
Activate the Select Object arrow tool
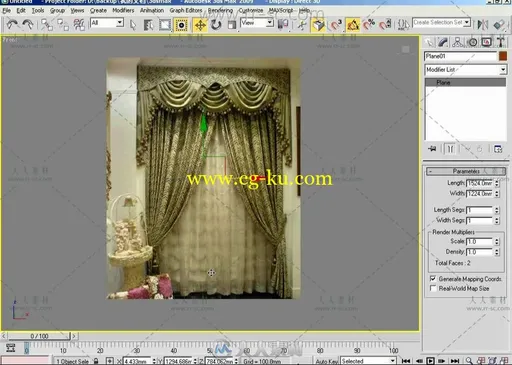point(133,25)
